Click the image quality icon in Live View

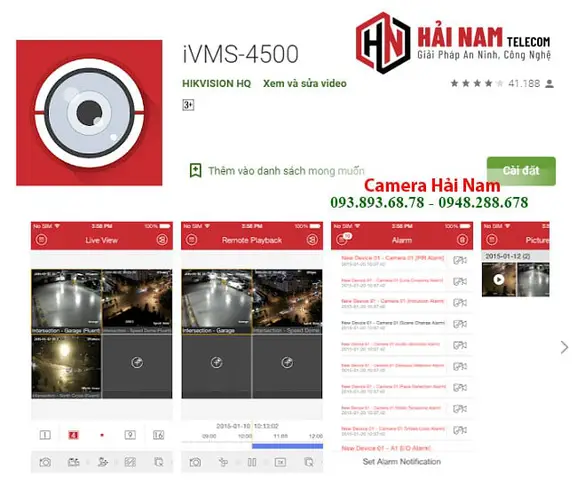tap(130, 462)
